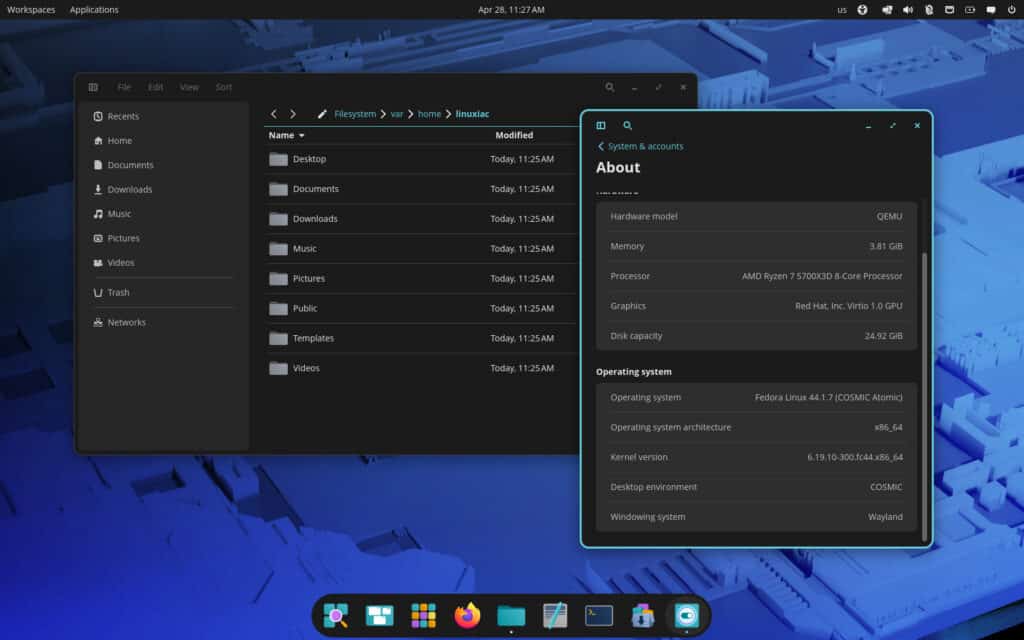Open the COSMIC Store from the dock
The image size is (1024, 640).
tap(641, 616)
